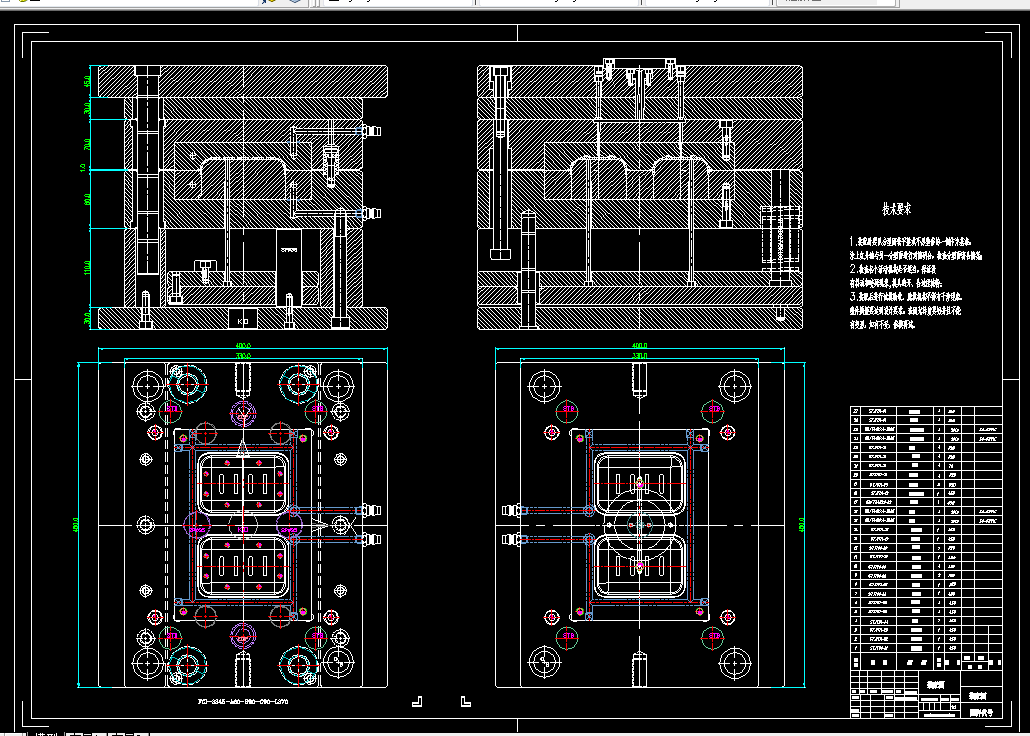The image size is (1030, 736).
Task: Select the "70.0" vertical dimension value
Action: (87, 145)
